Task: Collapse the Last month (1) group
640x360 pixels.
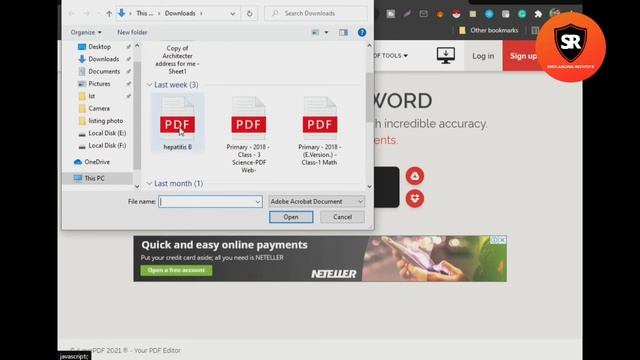Action: click(x=149, y=184)
